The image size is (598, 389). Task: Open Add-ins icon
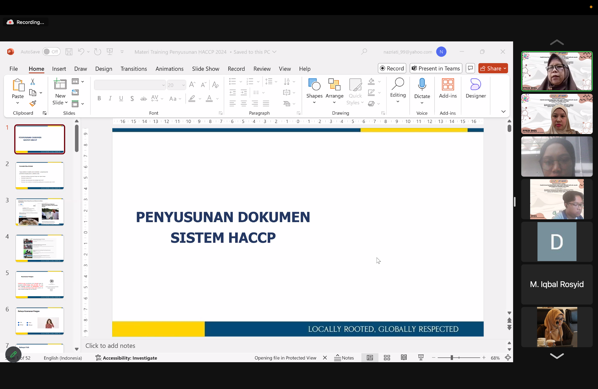click(x=448, y=88)
